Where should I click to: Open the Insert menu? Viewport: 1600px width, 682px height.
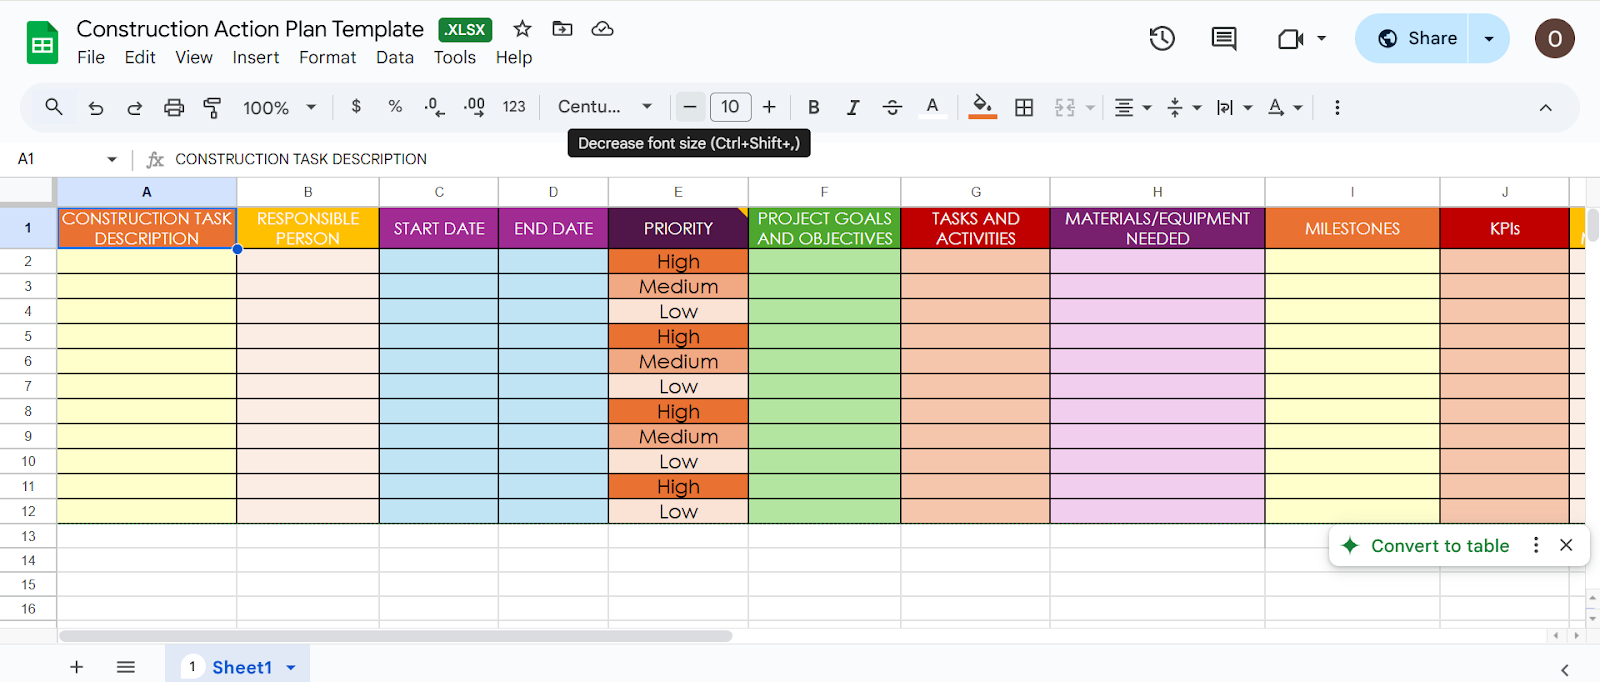pos(256,57)
